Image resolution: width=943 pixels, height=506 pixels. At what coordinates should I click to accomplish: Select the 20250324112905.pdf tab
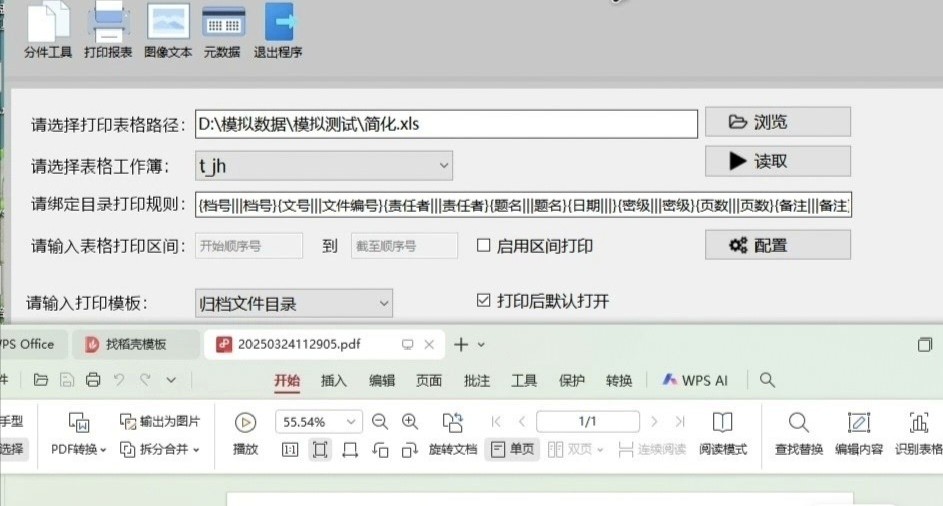(x=299, y=344)
